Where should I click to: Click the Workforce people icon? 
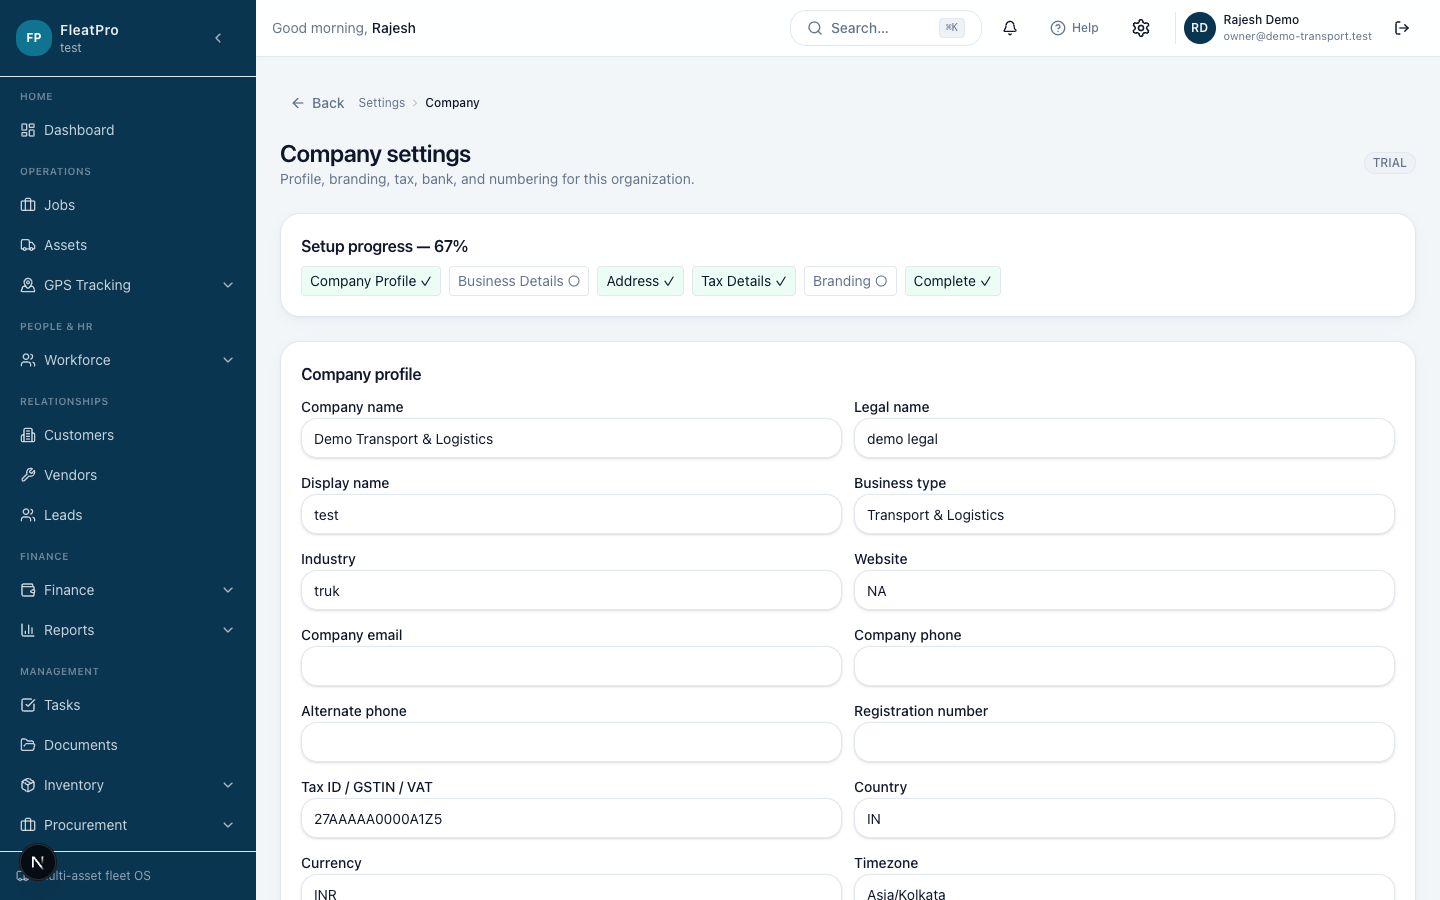coord(28,360)
